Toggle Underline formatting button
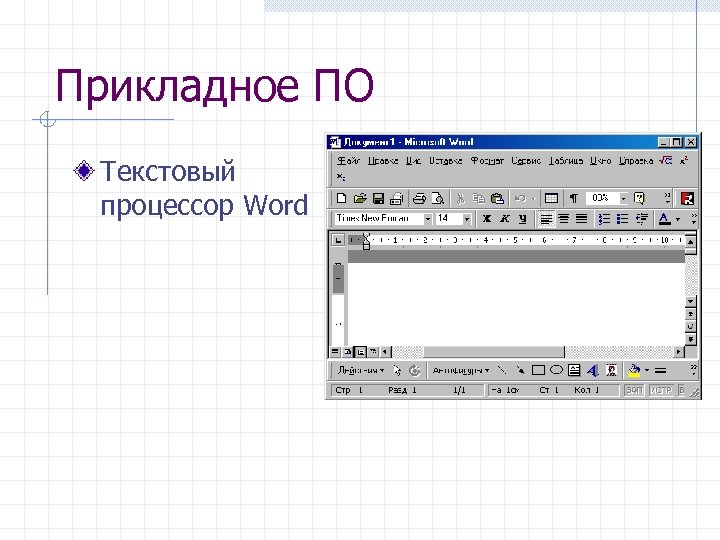The image size is (720, 540). pyautogui.click(x=523, y=219)
